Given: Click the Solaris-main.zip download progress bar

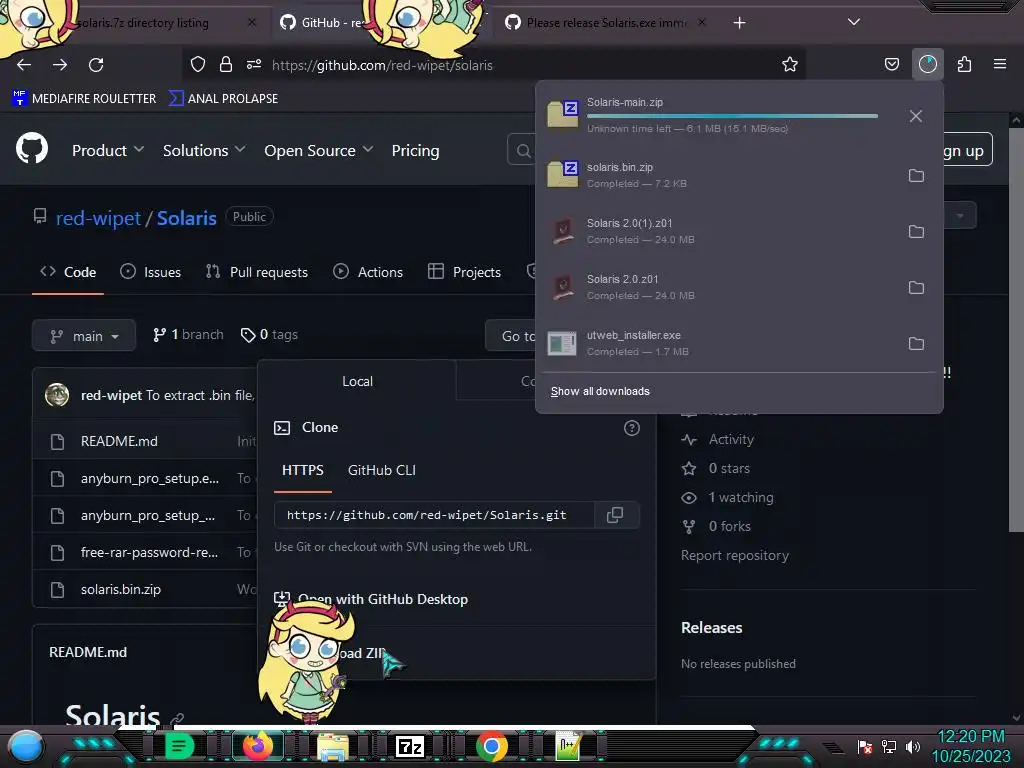Looking at the screenshot, I should (732, 116).
